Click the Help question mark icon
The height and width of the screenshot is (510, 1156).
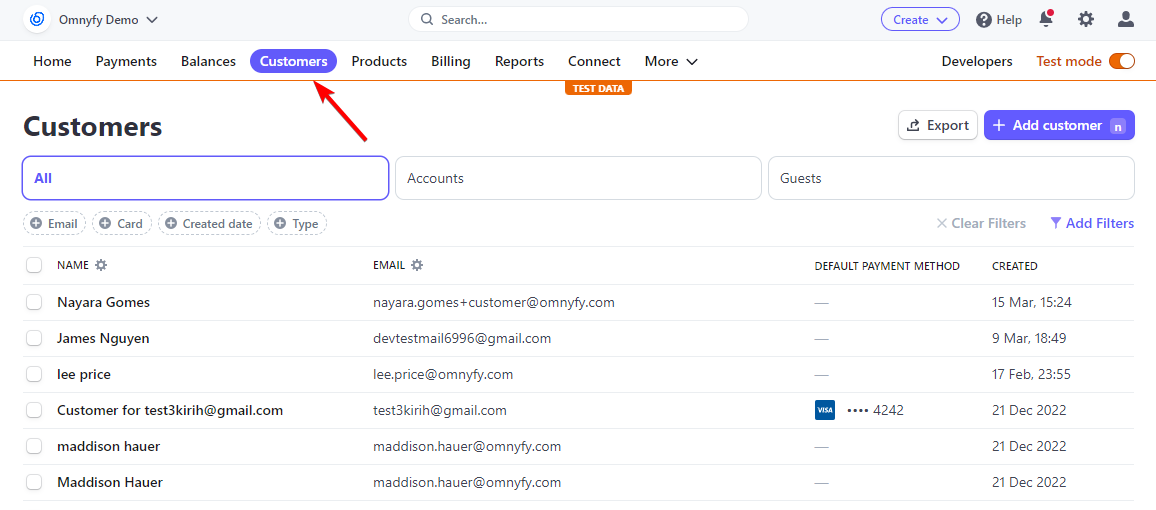983,20
